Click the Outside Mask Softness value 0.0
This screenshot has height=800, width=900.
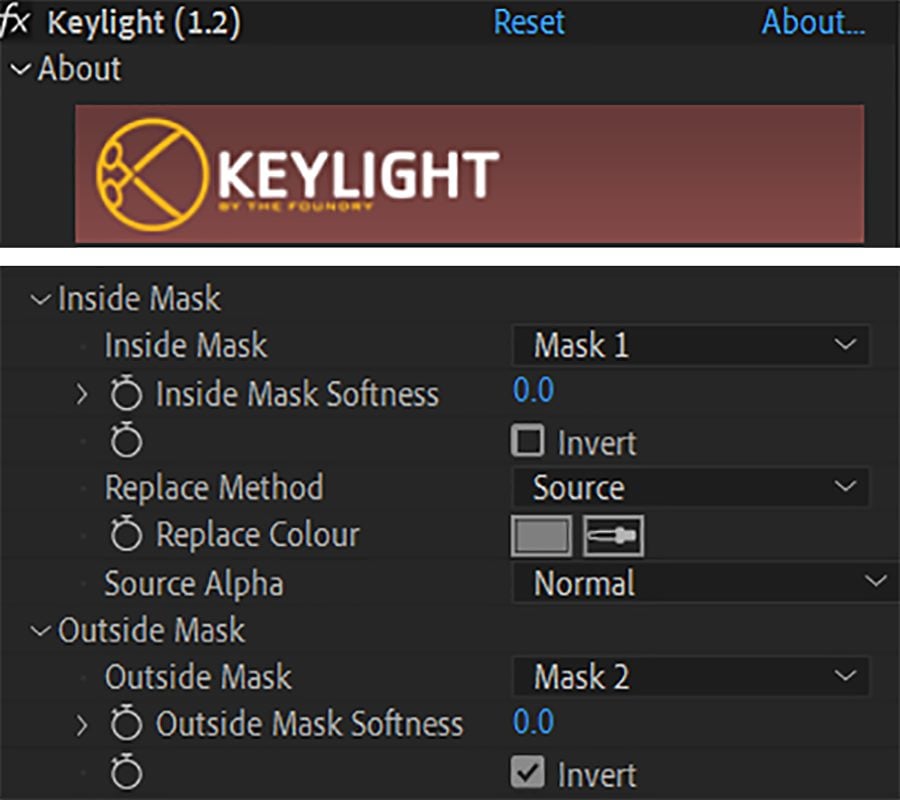[533, 721]
